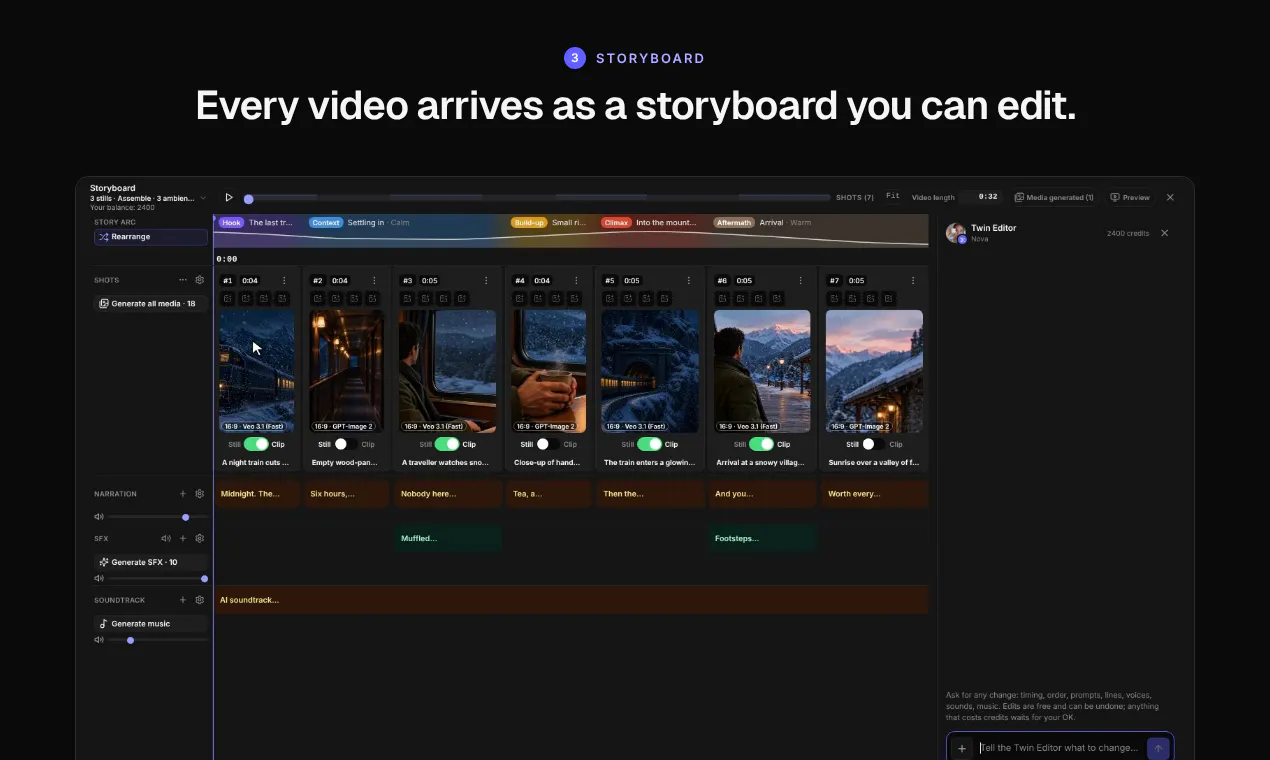
Task: Select the Context story arc tag
Action: pos(326,223)
